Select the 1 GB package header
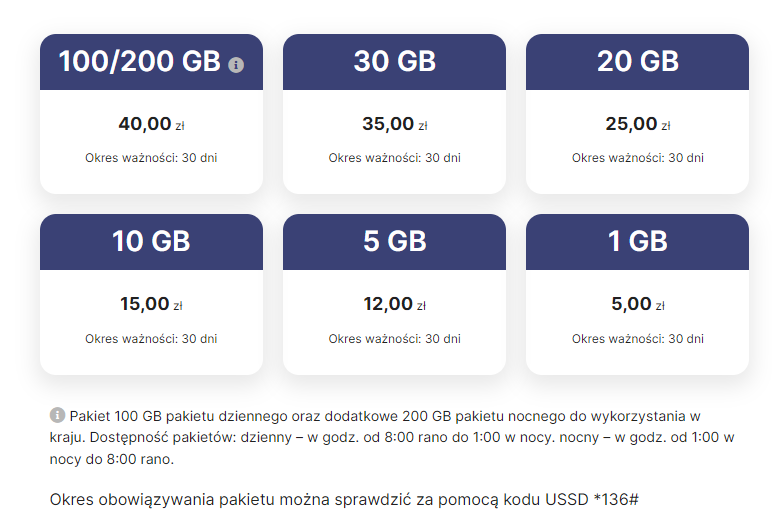Viewport: 772px width, 524px height. [638, 242]
